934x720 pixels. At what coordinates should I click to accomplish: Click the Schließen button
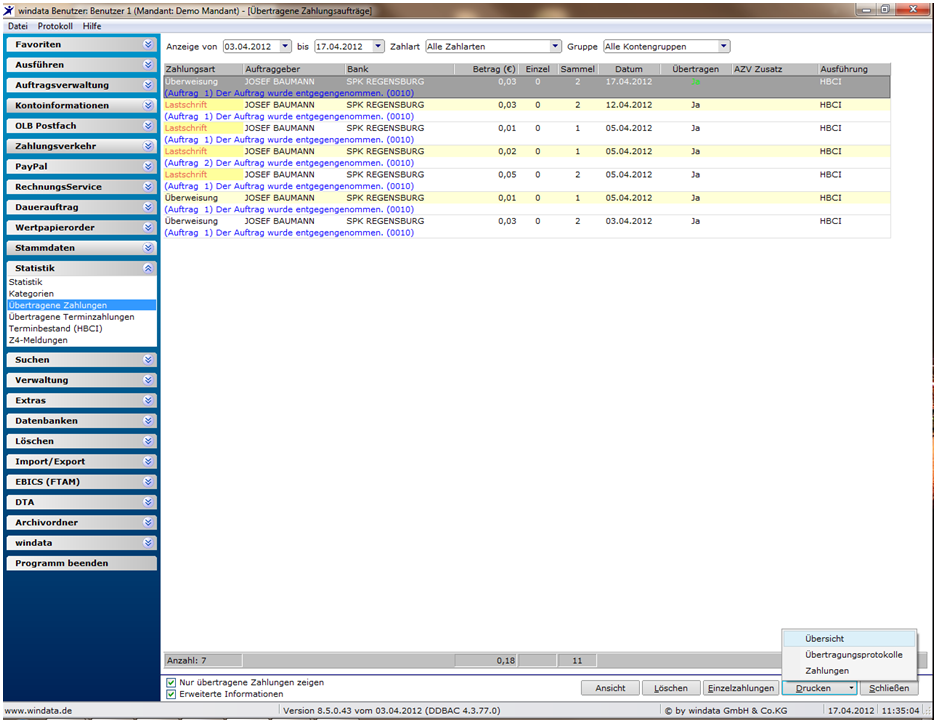click(x=889, y=688)
